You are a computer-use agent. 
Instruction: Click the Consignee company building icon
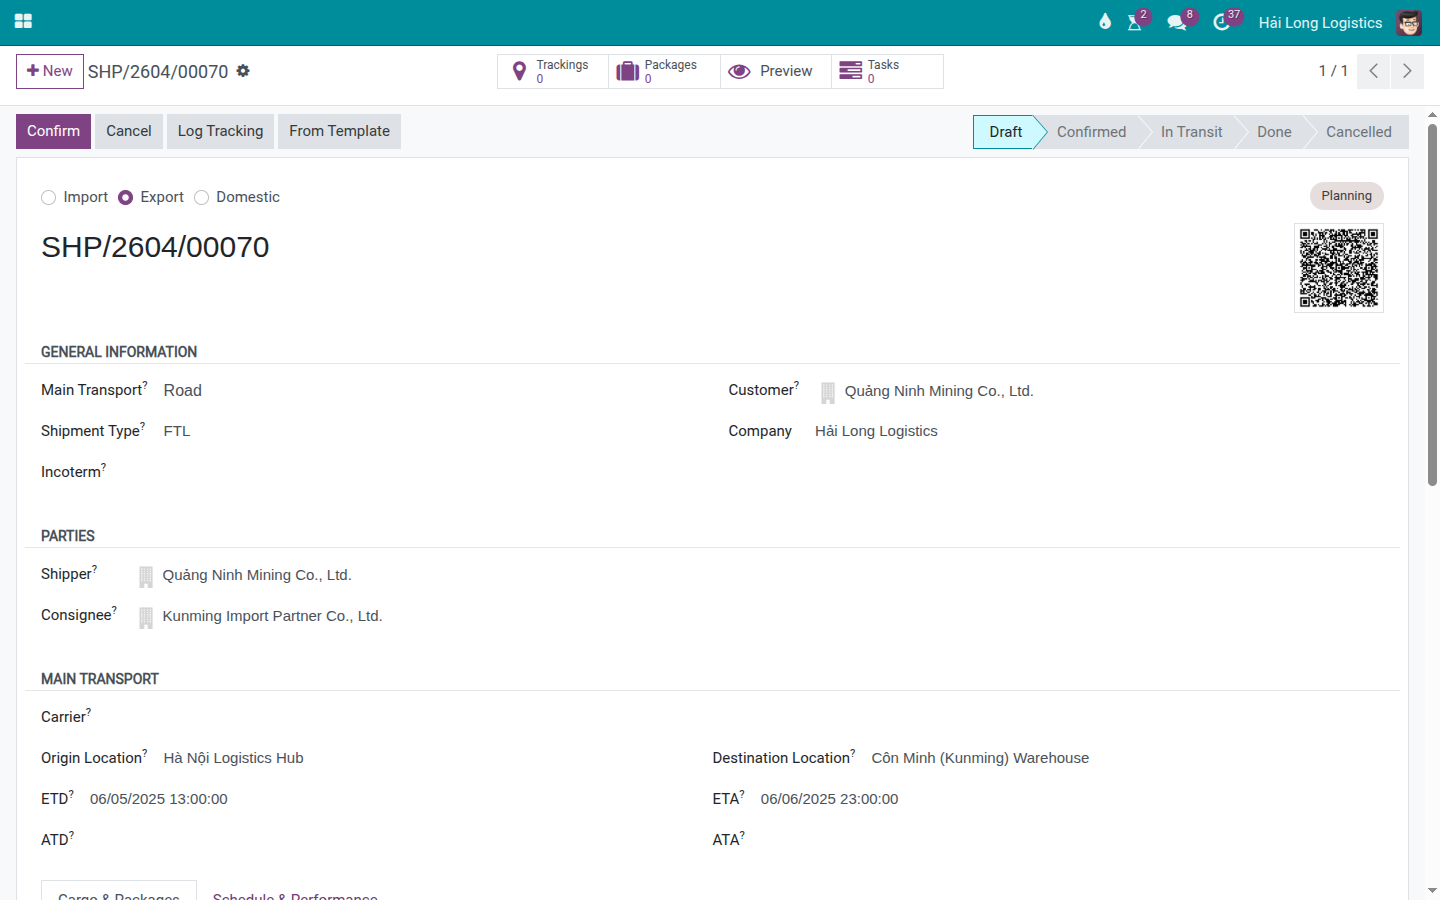click(146, 617)
